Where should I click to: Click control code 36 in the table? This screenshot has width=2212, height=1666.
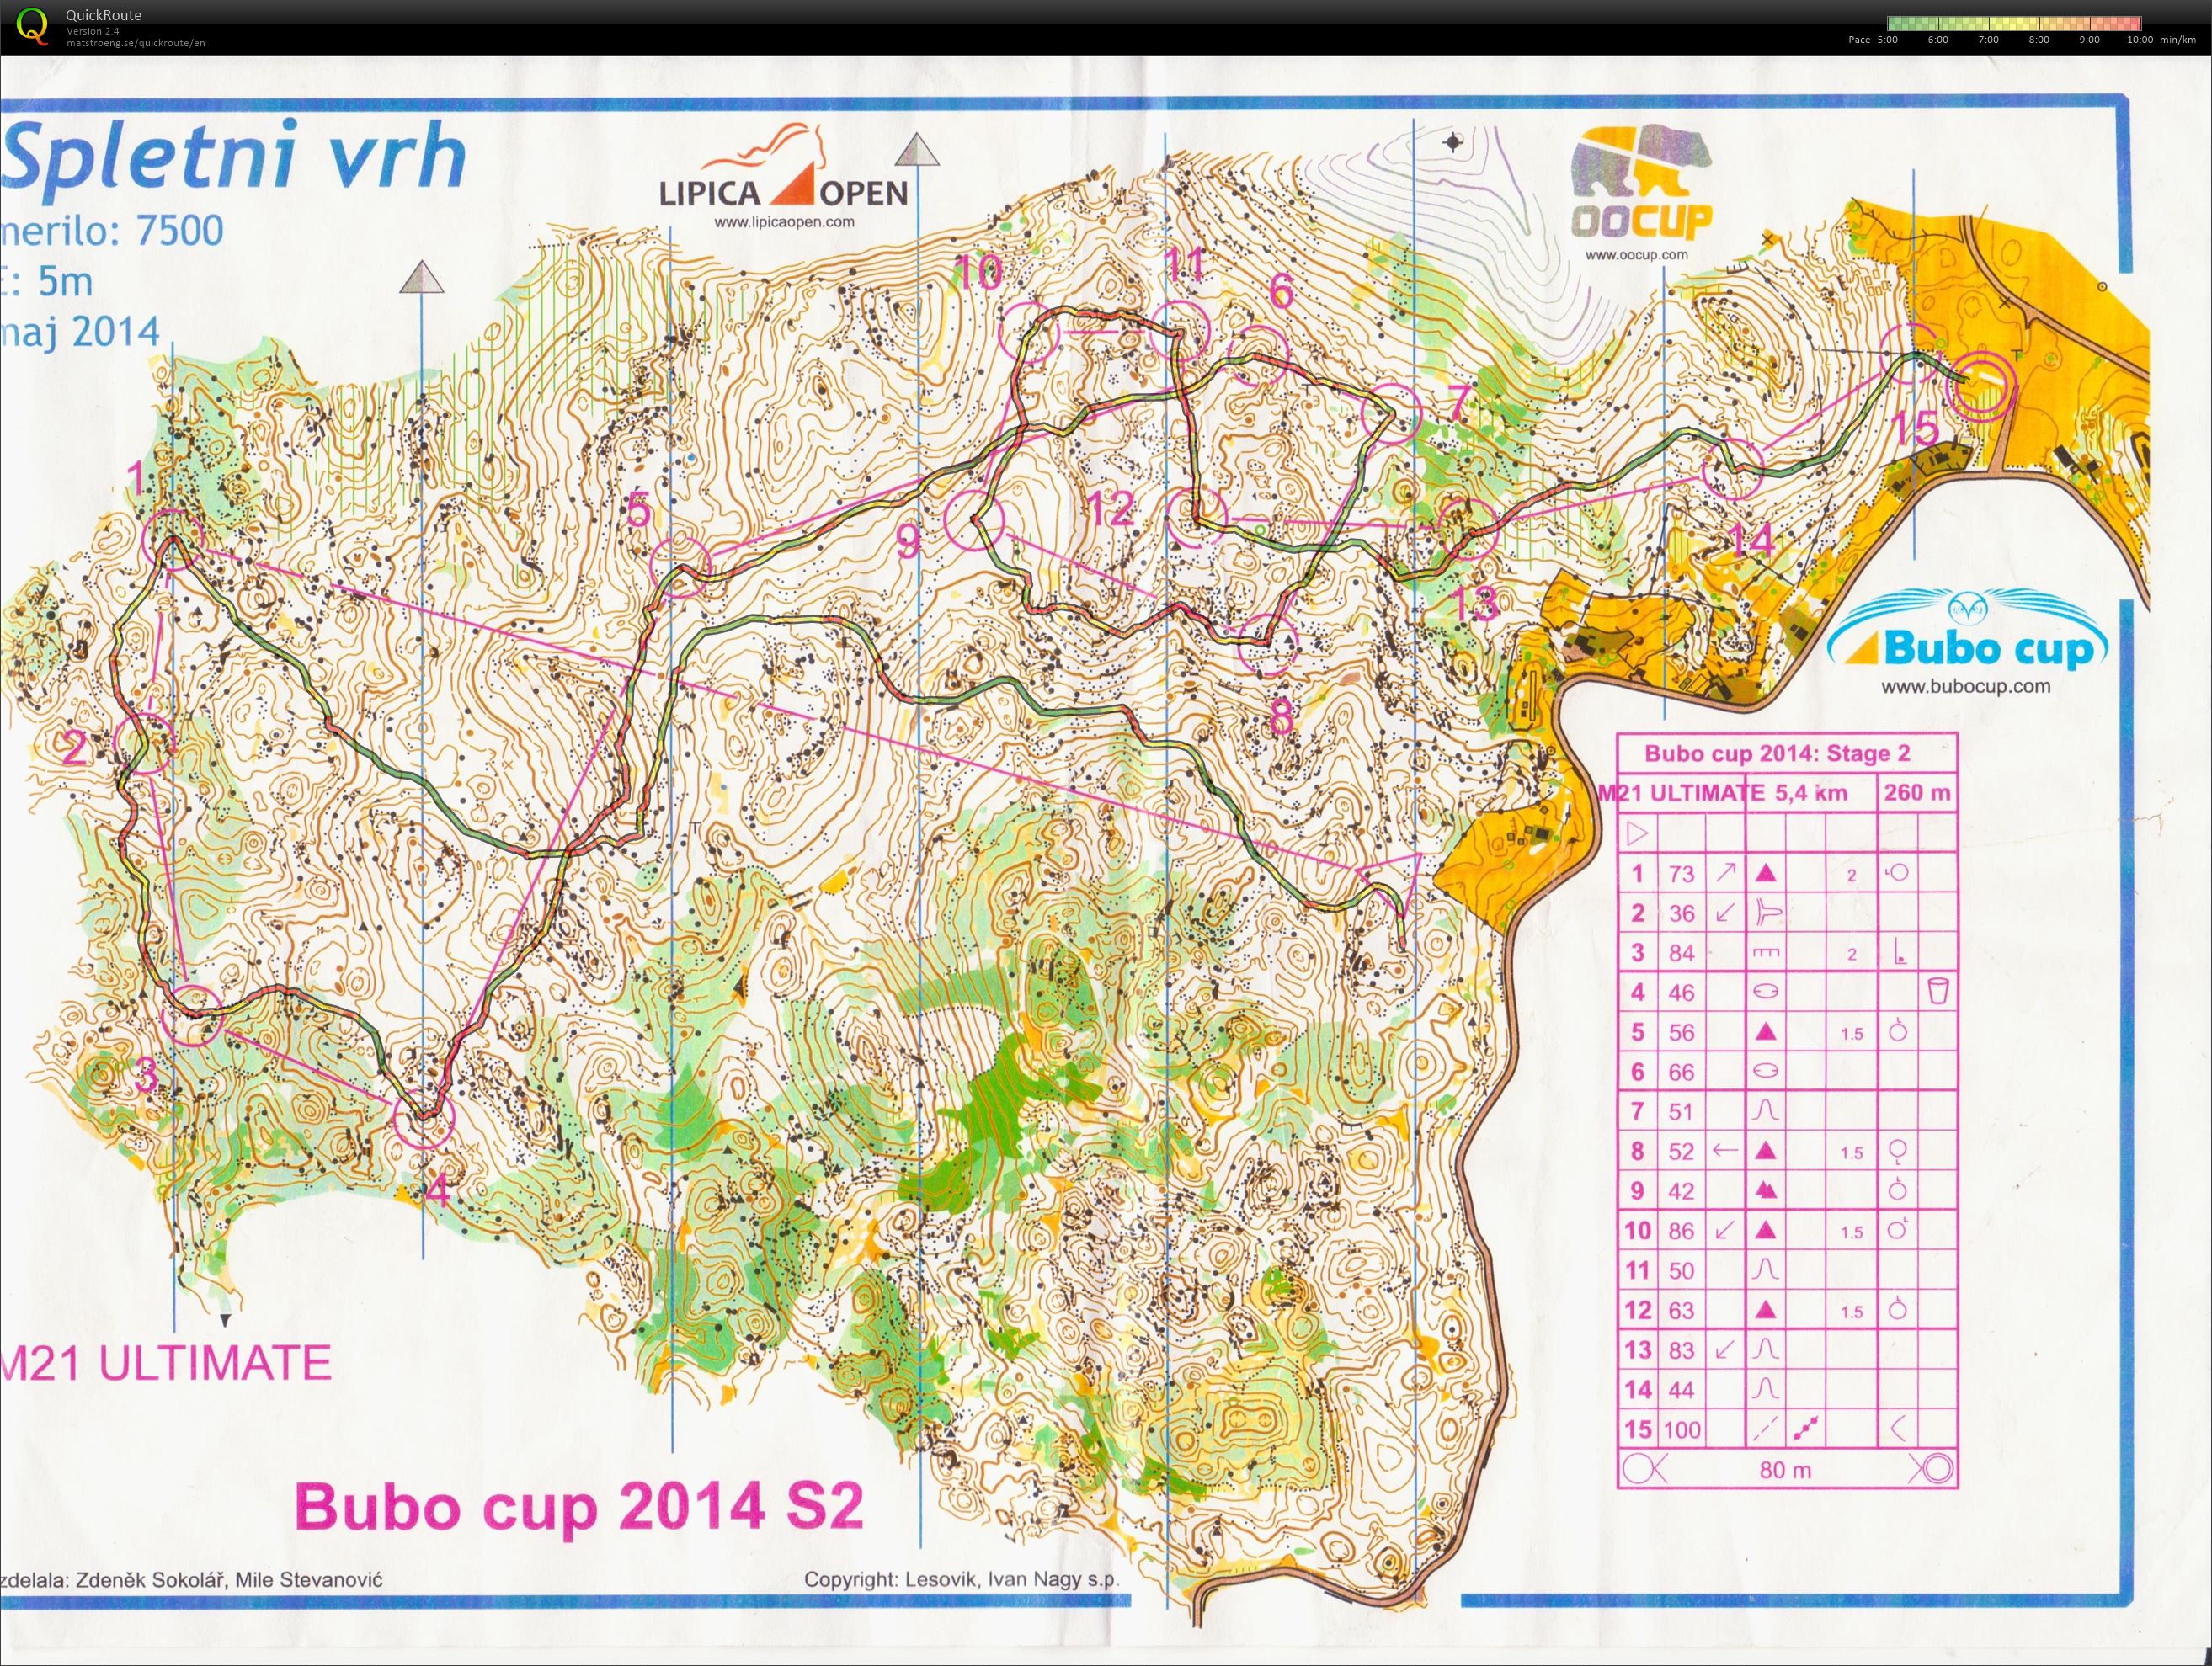[1681, 913]
